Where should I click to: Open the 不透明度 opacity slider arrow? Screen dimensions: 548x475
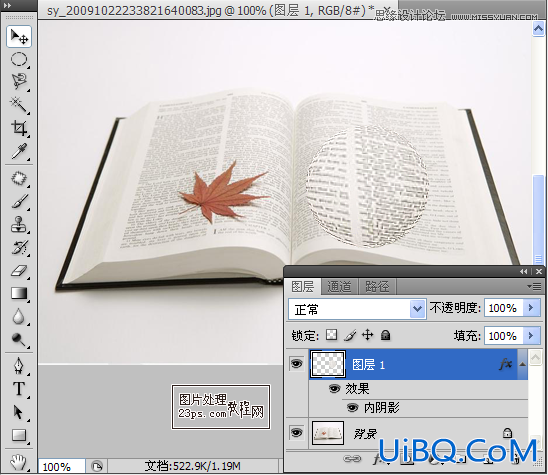(532, 308)
